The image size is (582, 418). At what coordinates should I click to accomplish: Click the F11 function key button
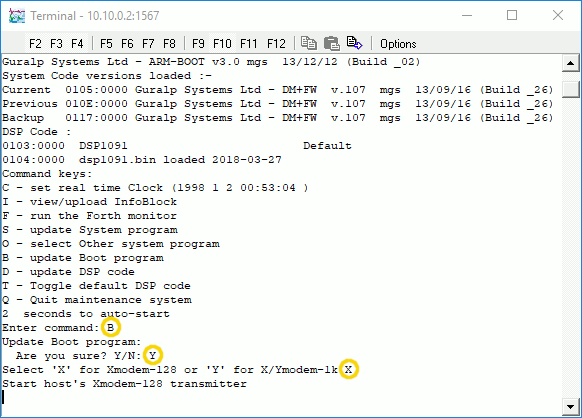click(249, 44)
